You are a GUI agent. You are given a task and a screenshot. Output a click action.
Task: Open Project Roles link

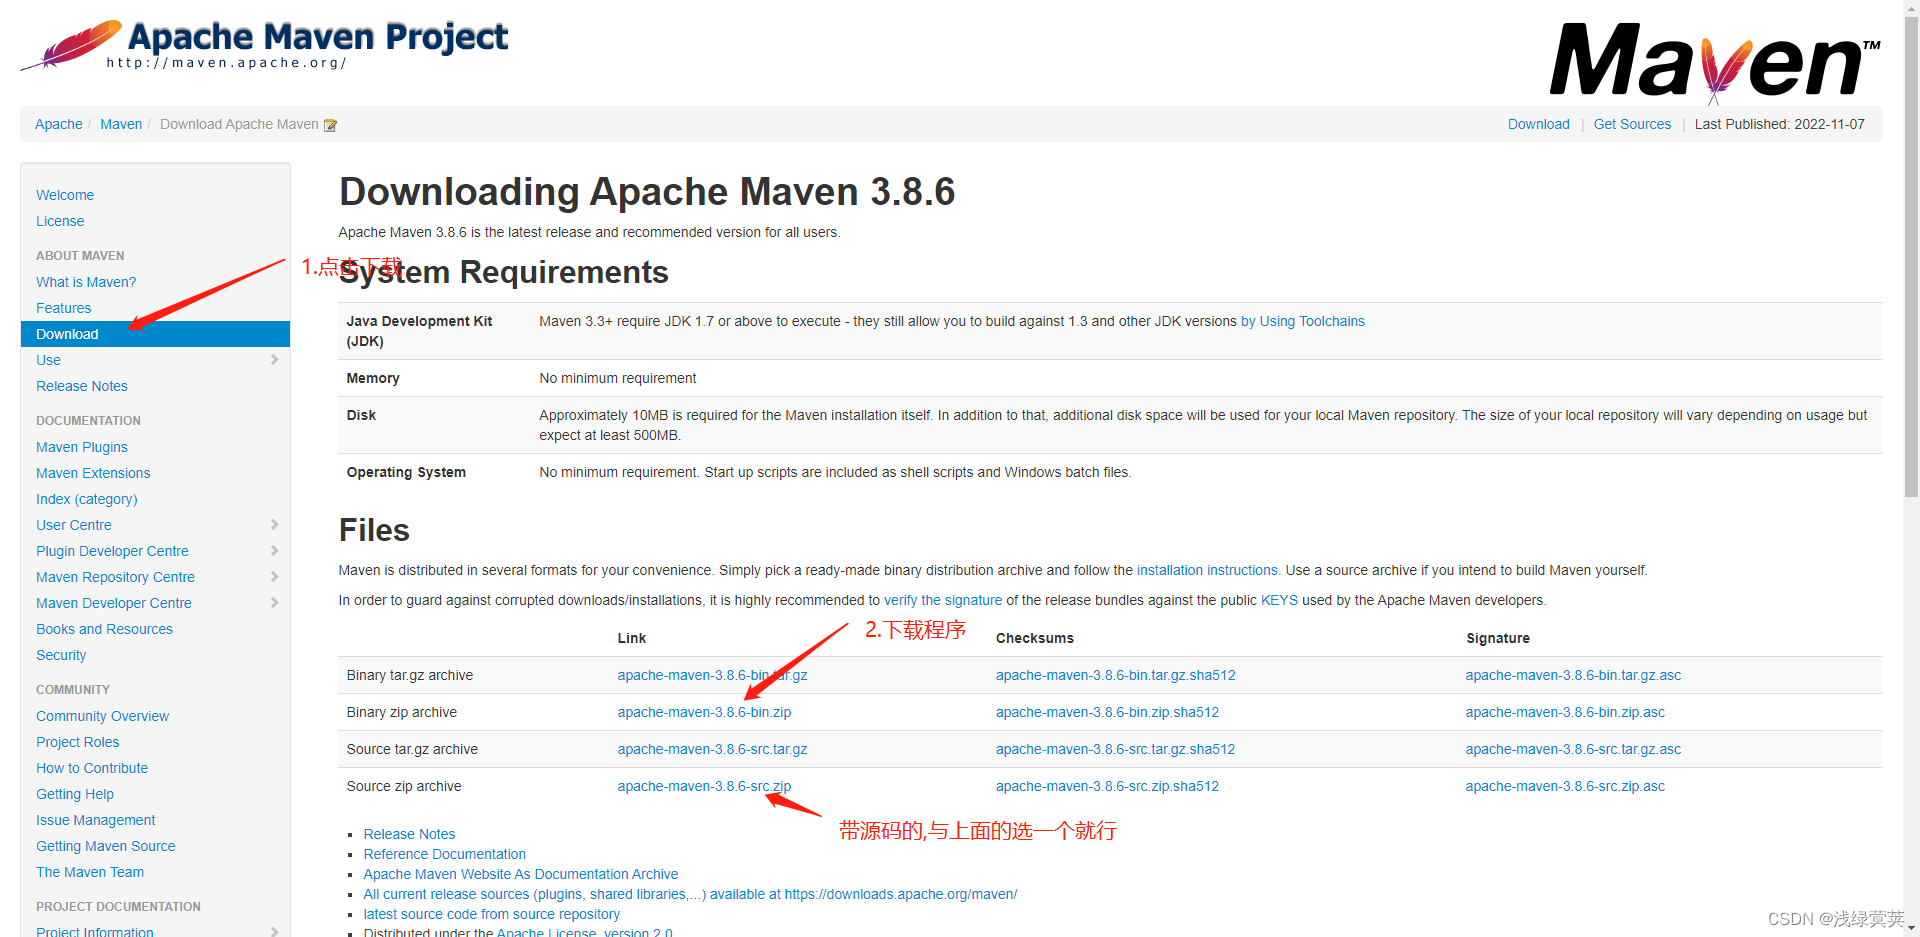click(x=78, y=742)
